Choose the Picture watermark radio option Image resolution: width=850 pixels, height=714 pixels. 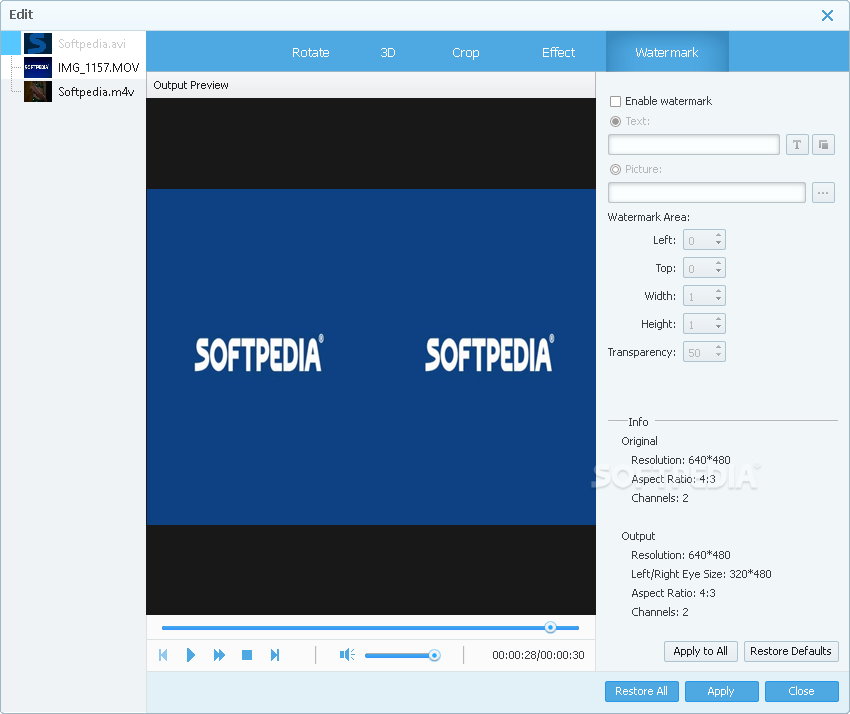[x=615, y=169]
